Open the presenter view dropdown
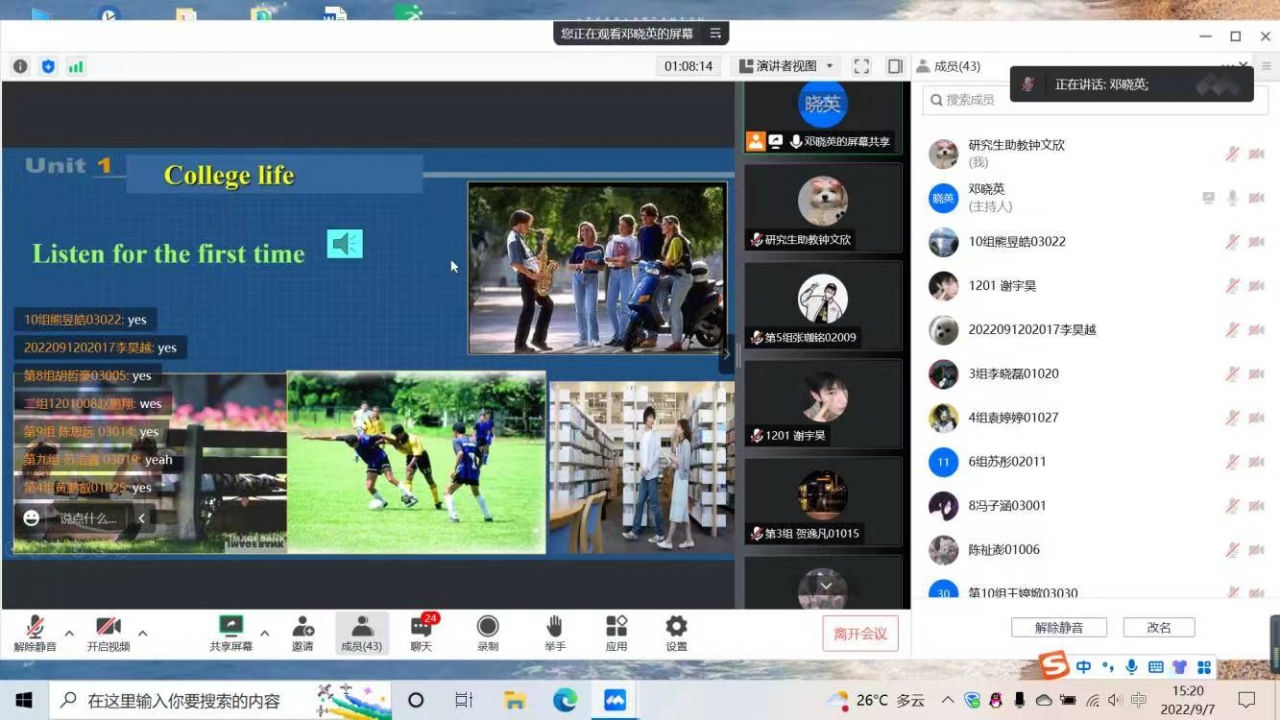Screen dimensions: 1280x720 786,66
